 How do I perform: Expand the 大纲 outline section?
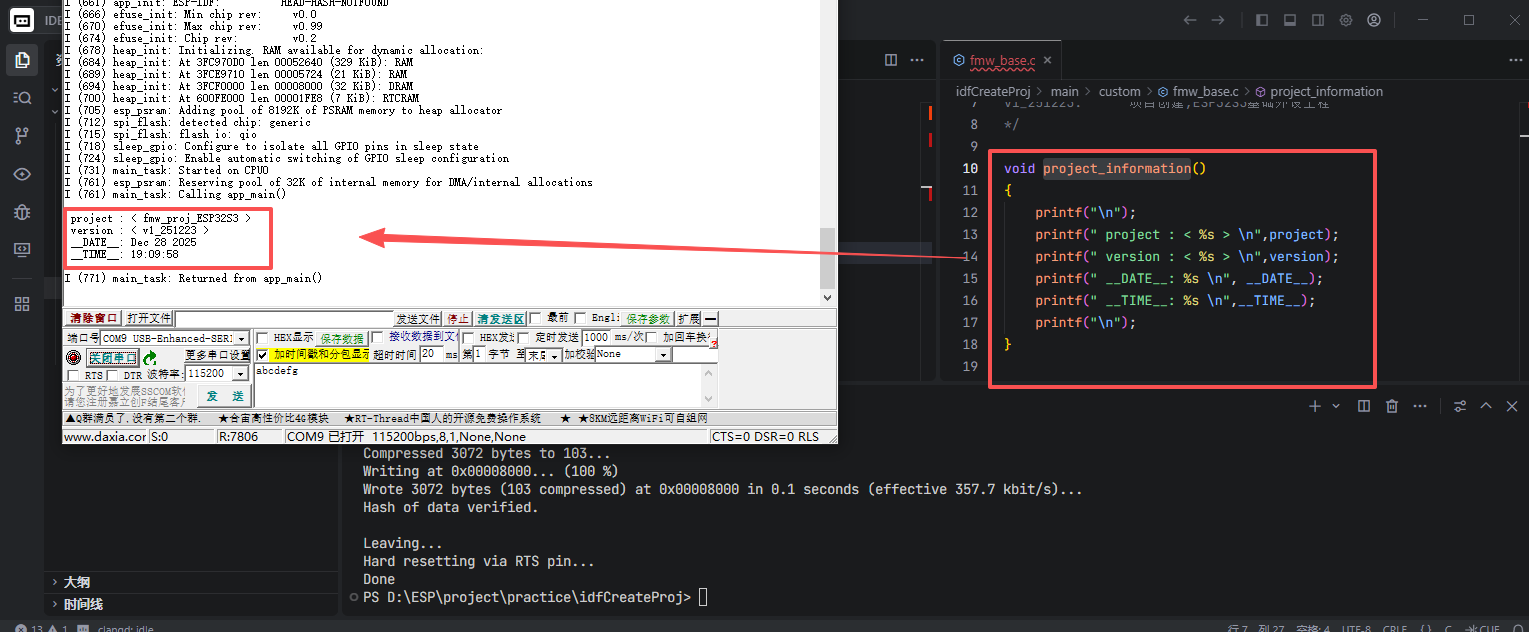click(76, 582)
